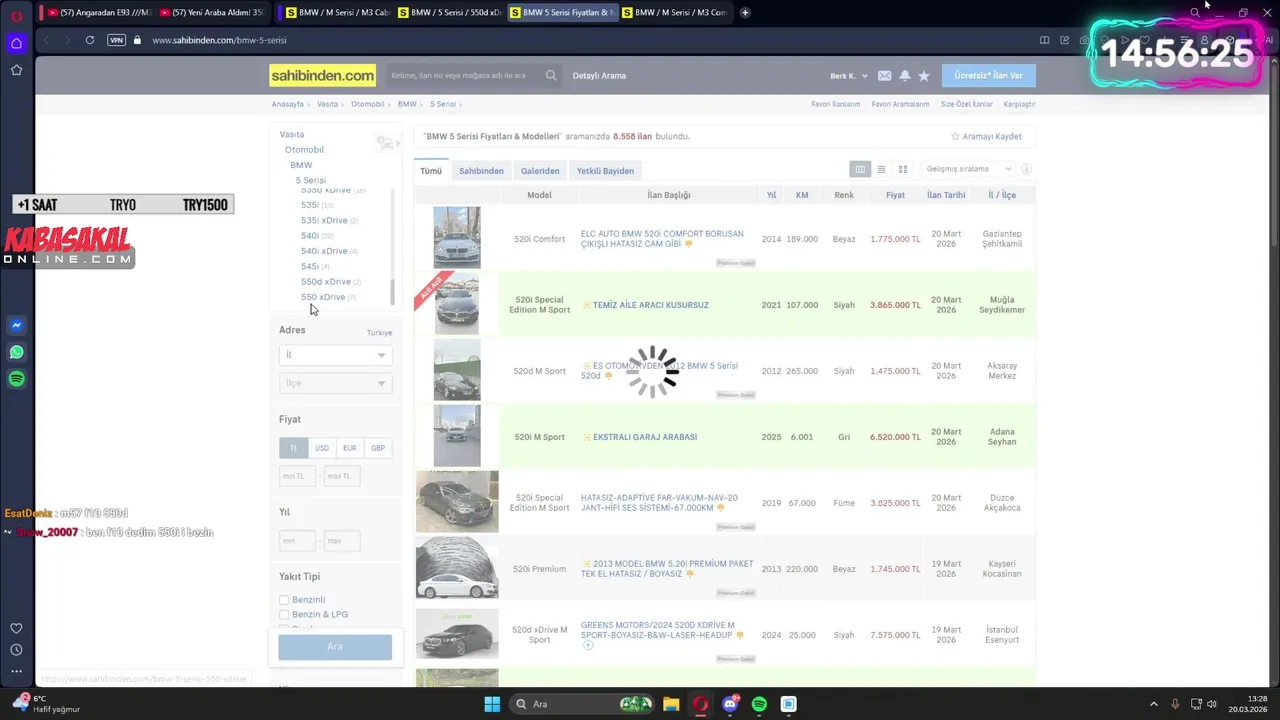Screen dimensions: 1280x720
Task: Open Messenger in Opera sidebar
Action: click(x=16, y=325)
